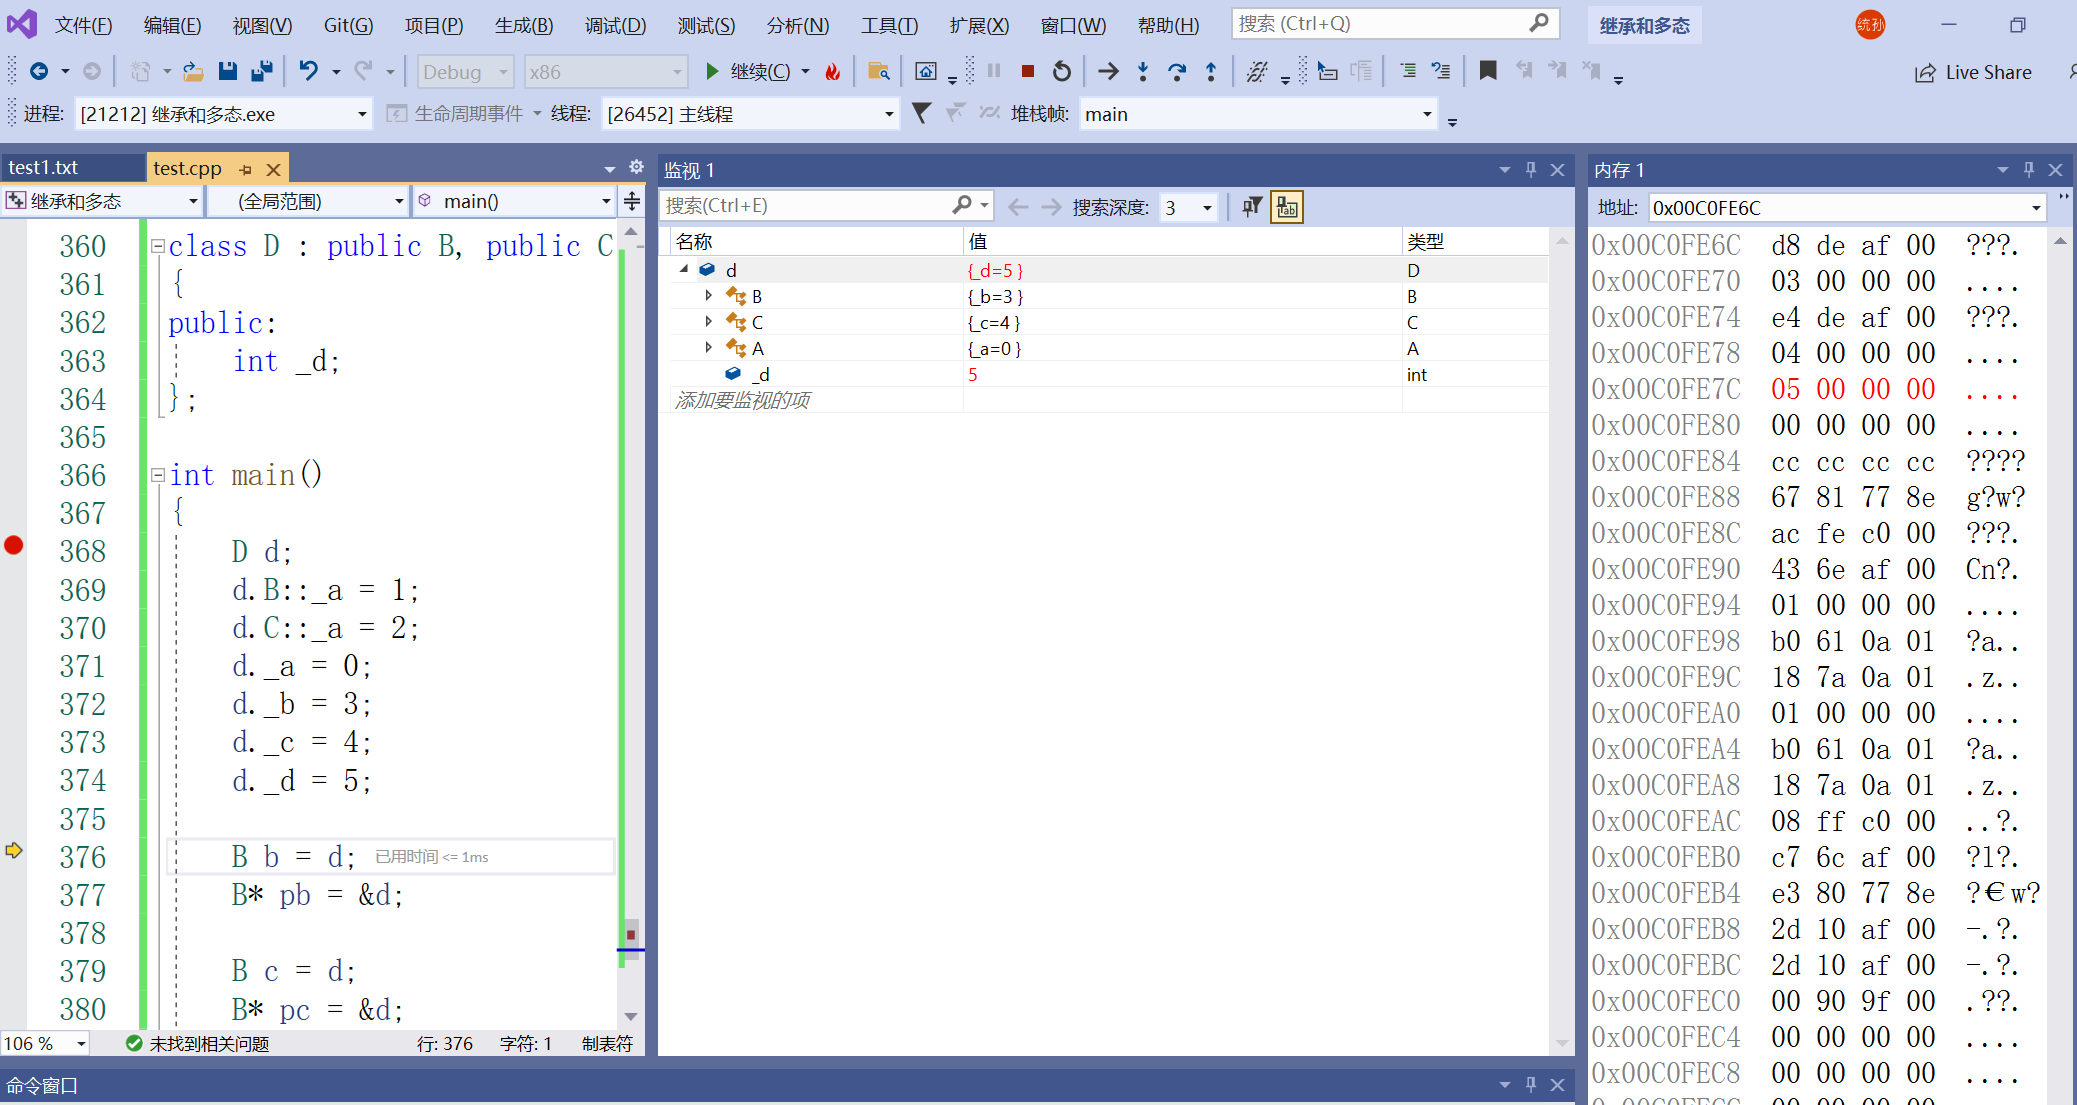Viewport: 2077px width, 1105px height.
Task: Click the 继承和多态 solution name label
Action: (1644, 25)
